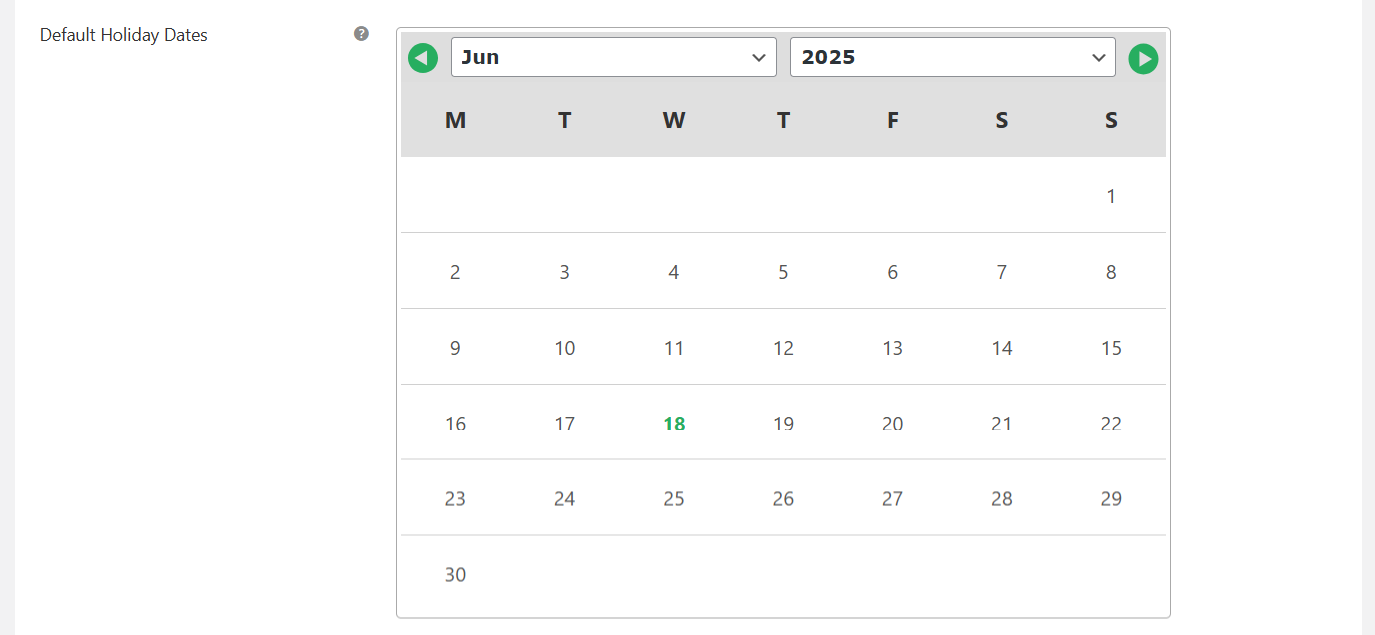The image size is (1375, 635).
Task: Choose June 7 Saturday date
Action: [1002, 272]
